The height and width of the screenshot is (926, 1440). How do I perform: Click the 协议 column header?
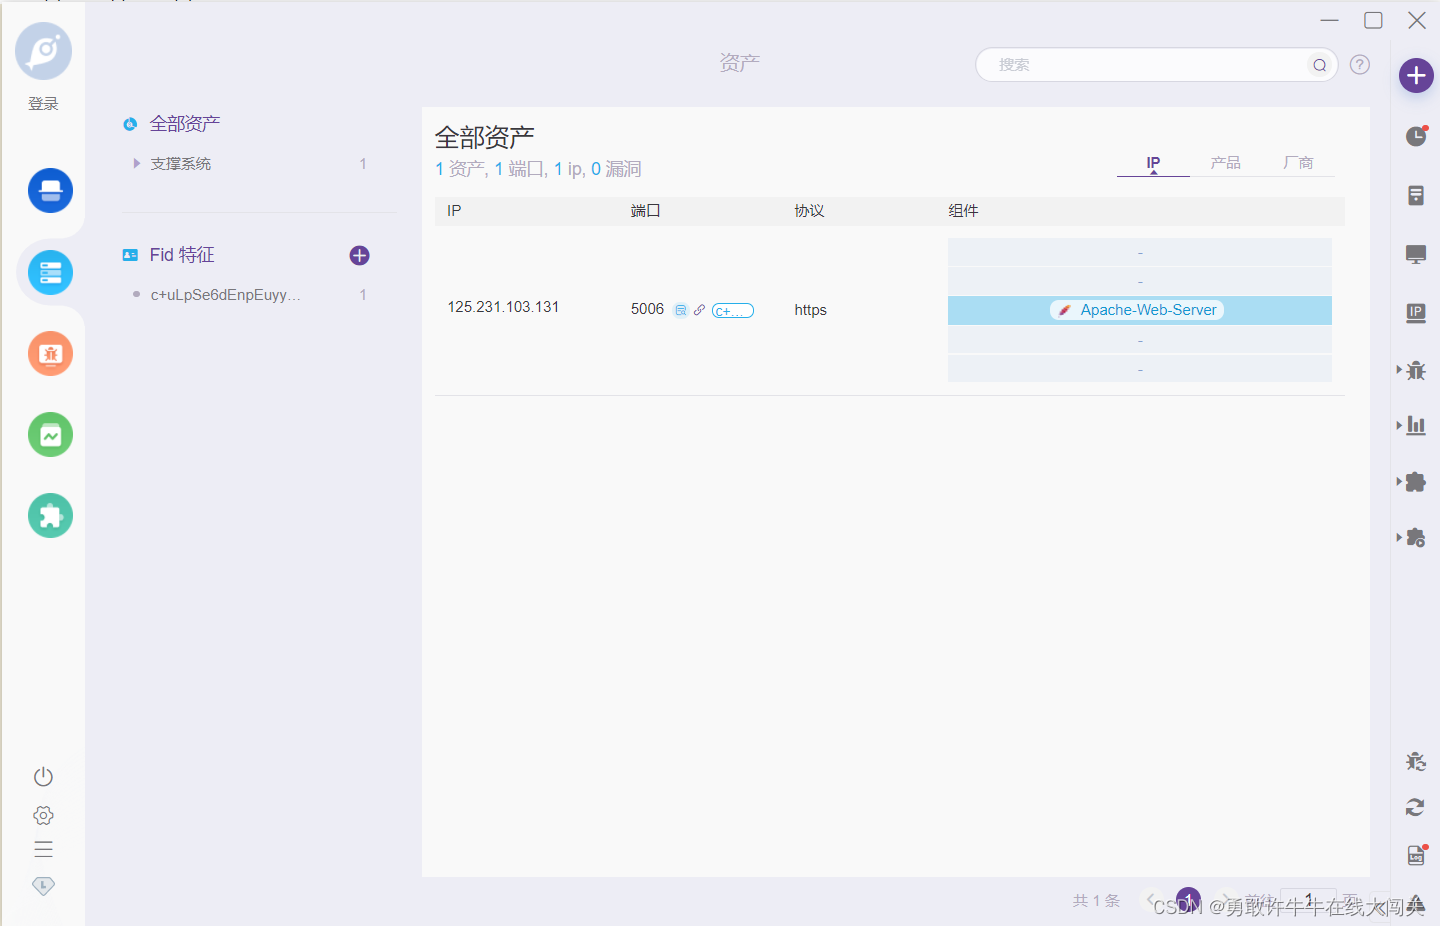click(x=810, y=211)
